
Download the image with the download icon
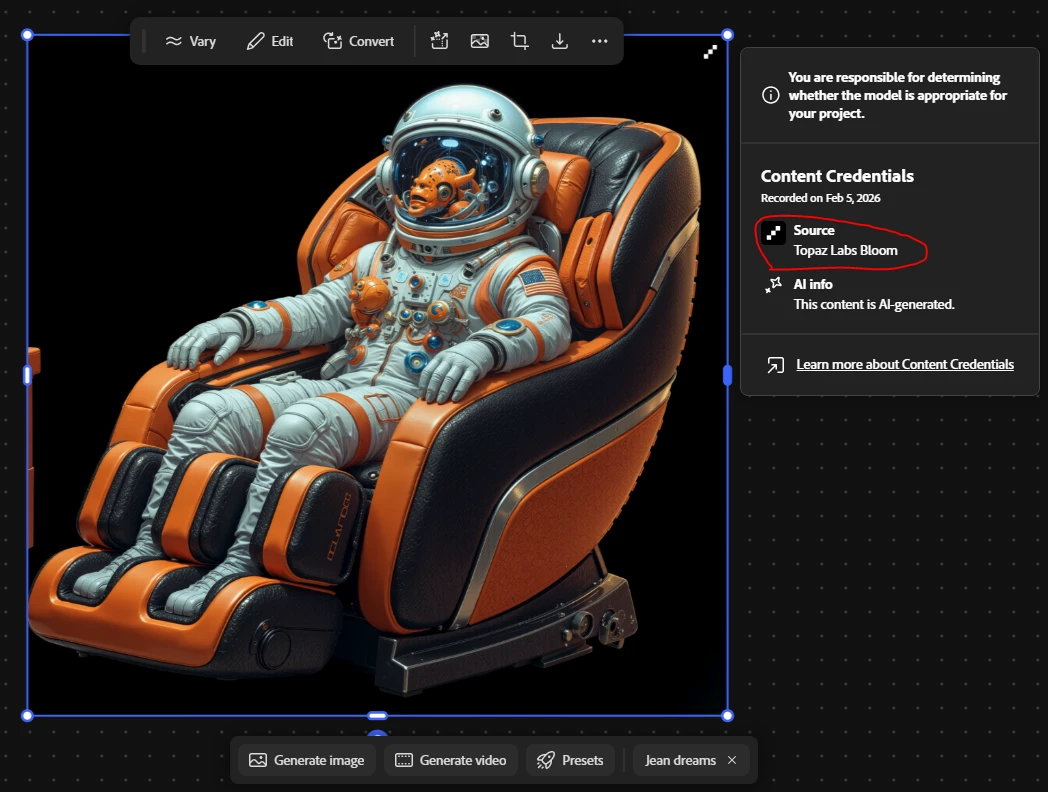click(559, 41)
